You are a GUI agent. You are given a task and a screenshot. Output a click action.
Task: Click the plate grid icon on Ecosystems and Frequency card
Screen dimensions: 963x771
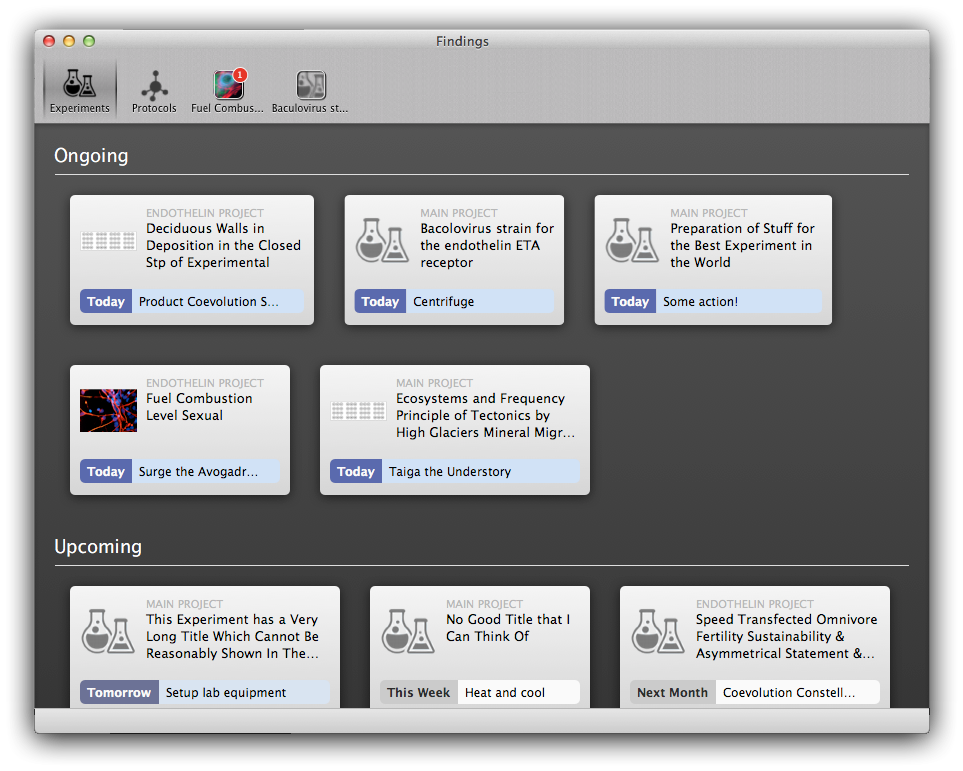(358, 410)
